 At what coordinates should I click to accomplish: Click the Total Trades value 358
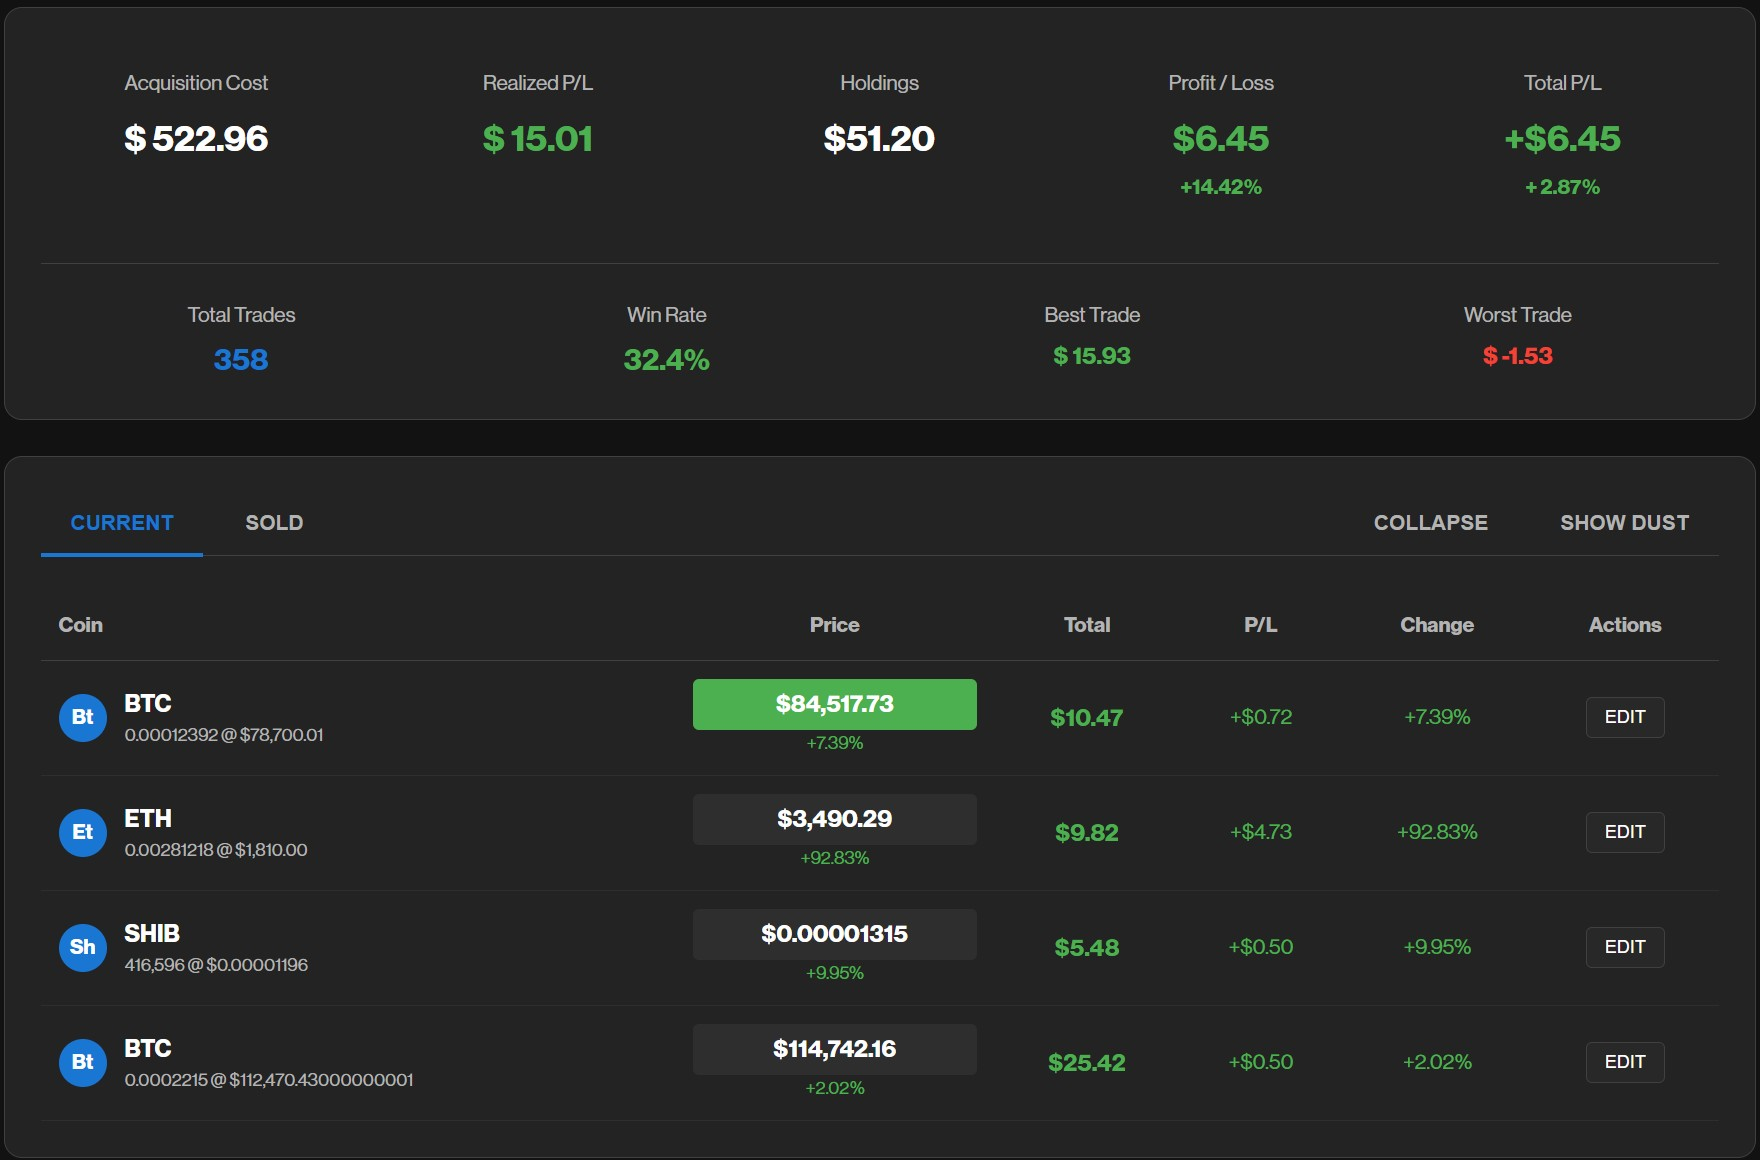[x=240, y=360]
